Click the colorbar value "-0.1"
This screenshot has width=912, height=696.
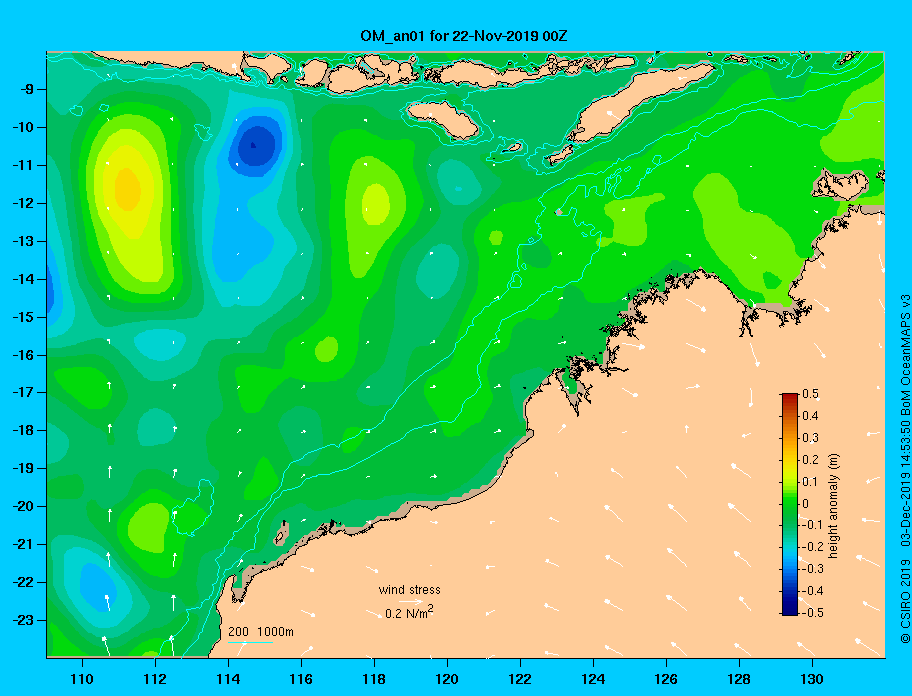pos(812,525)
